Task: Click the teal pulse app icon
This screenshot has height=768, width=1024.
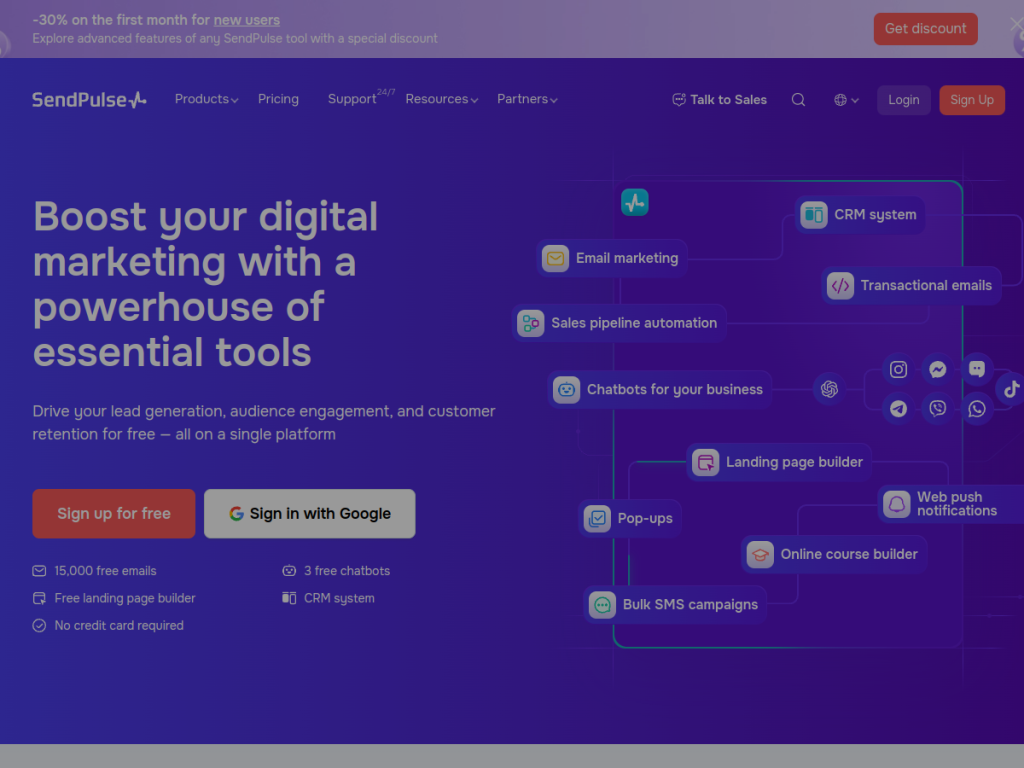Action: pyautogui.click(x=635, y=202)
